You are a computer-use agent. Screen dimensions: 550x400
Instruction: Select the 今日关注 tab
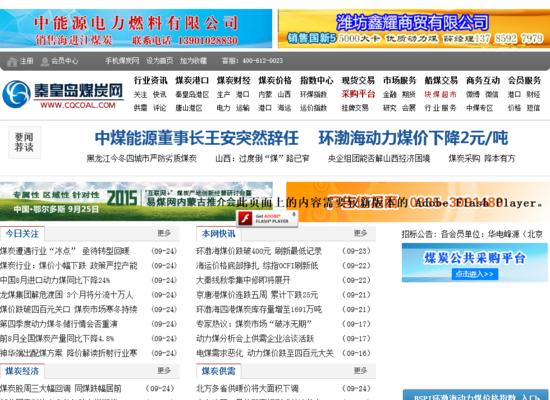tap(22, 234)
